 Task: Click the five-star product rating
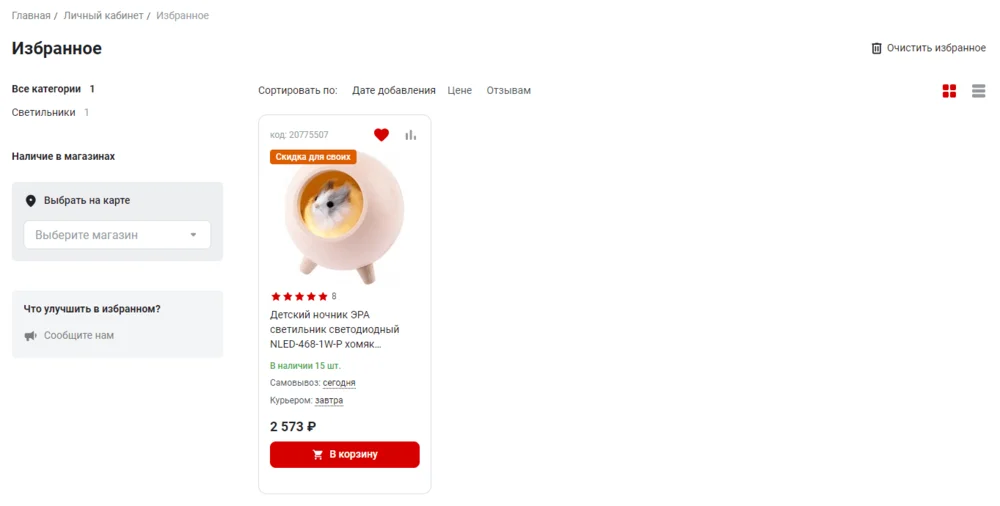pos(299,296)
